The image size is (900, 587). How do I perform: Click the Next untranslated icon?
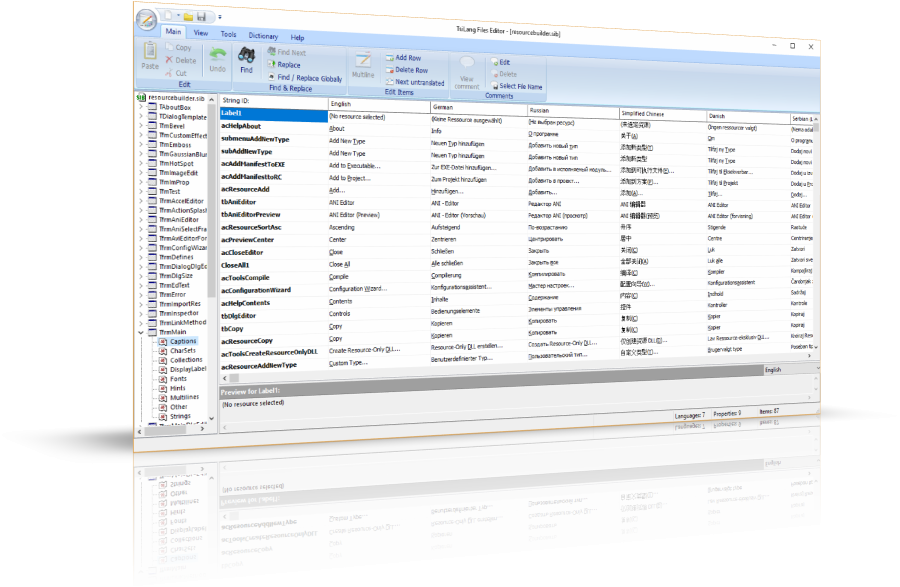point(388,82)
